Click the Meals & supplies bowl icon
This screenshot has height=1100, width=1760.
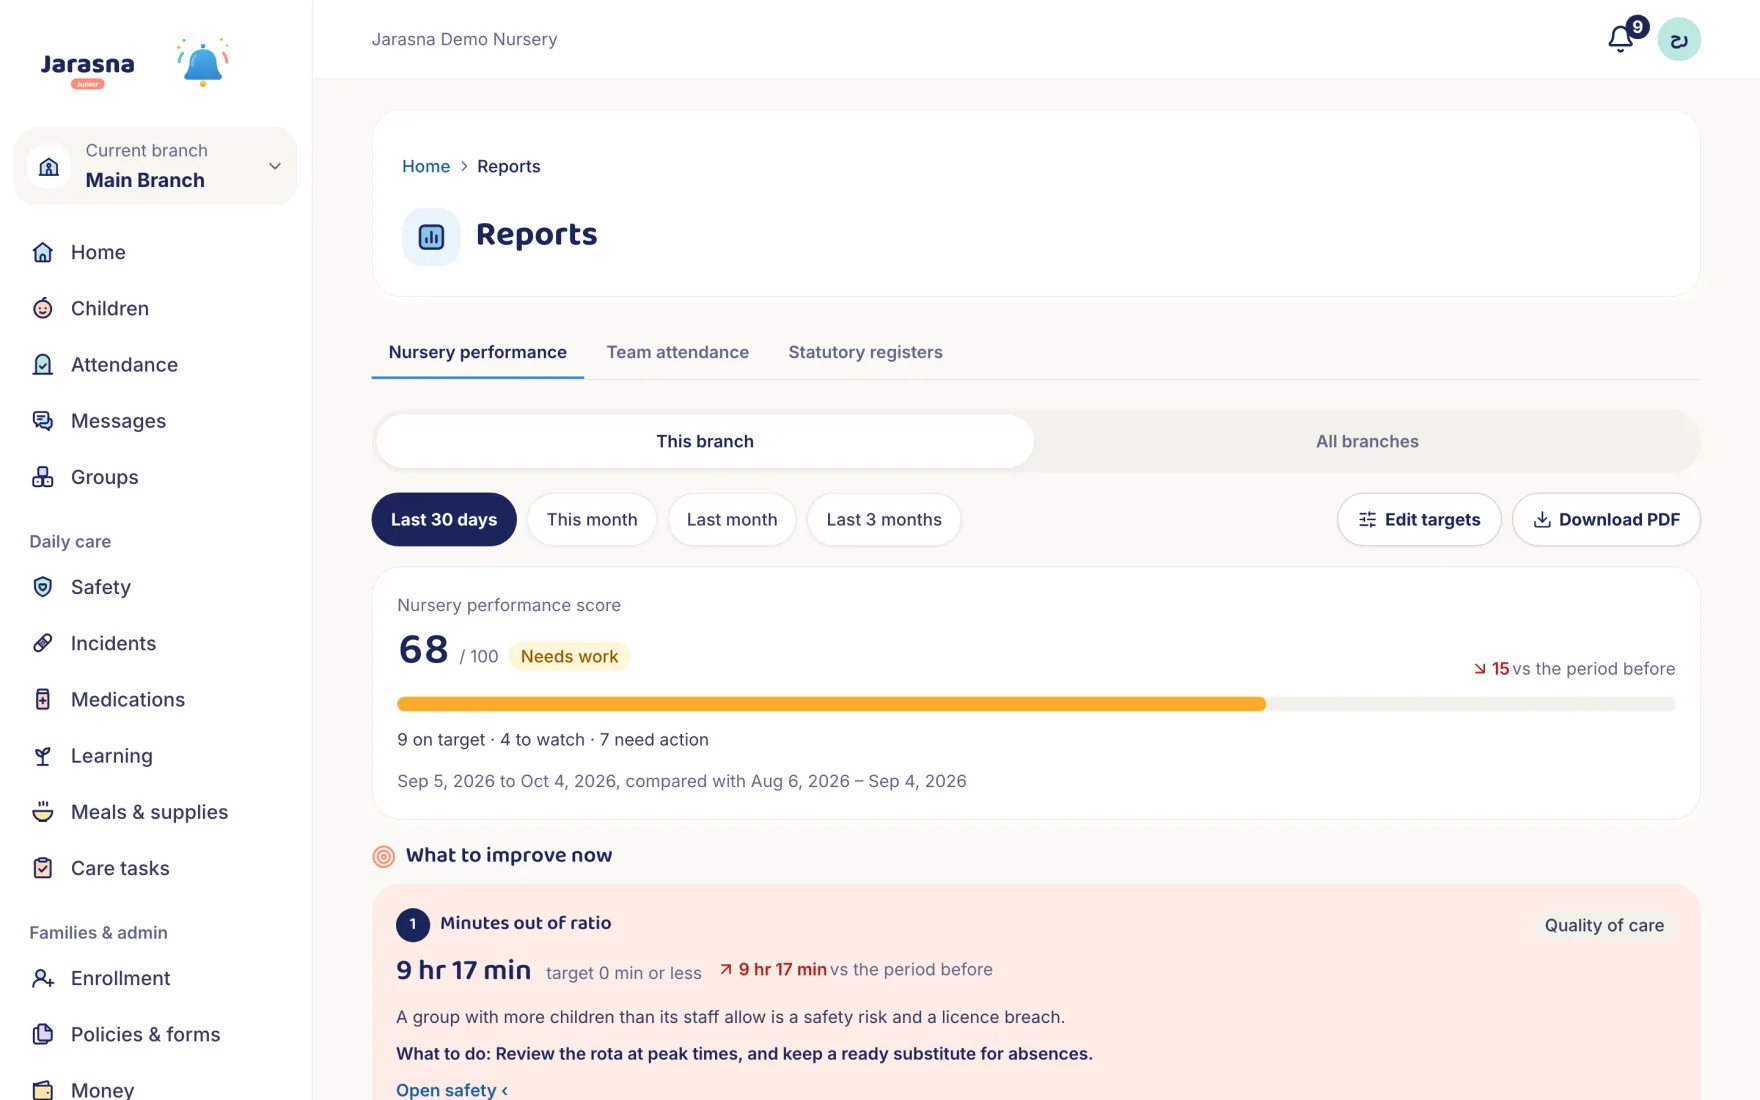pyautogui.click(x=43, y=812)
